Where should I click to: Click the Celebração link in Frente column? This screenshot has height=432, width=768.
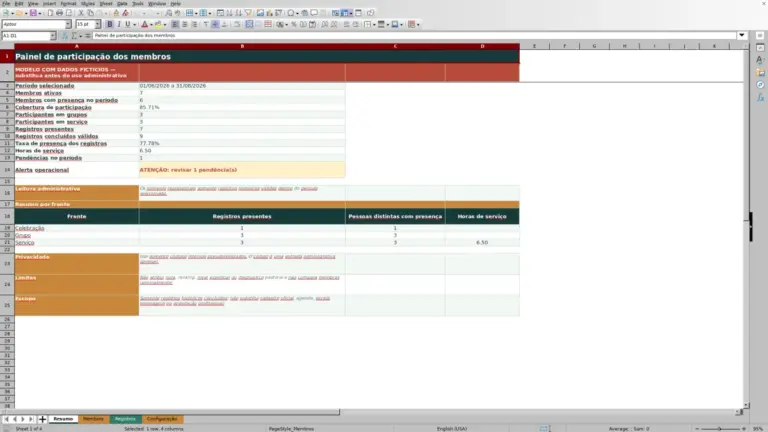point(29,228)
